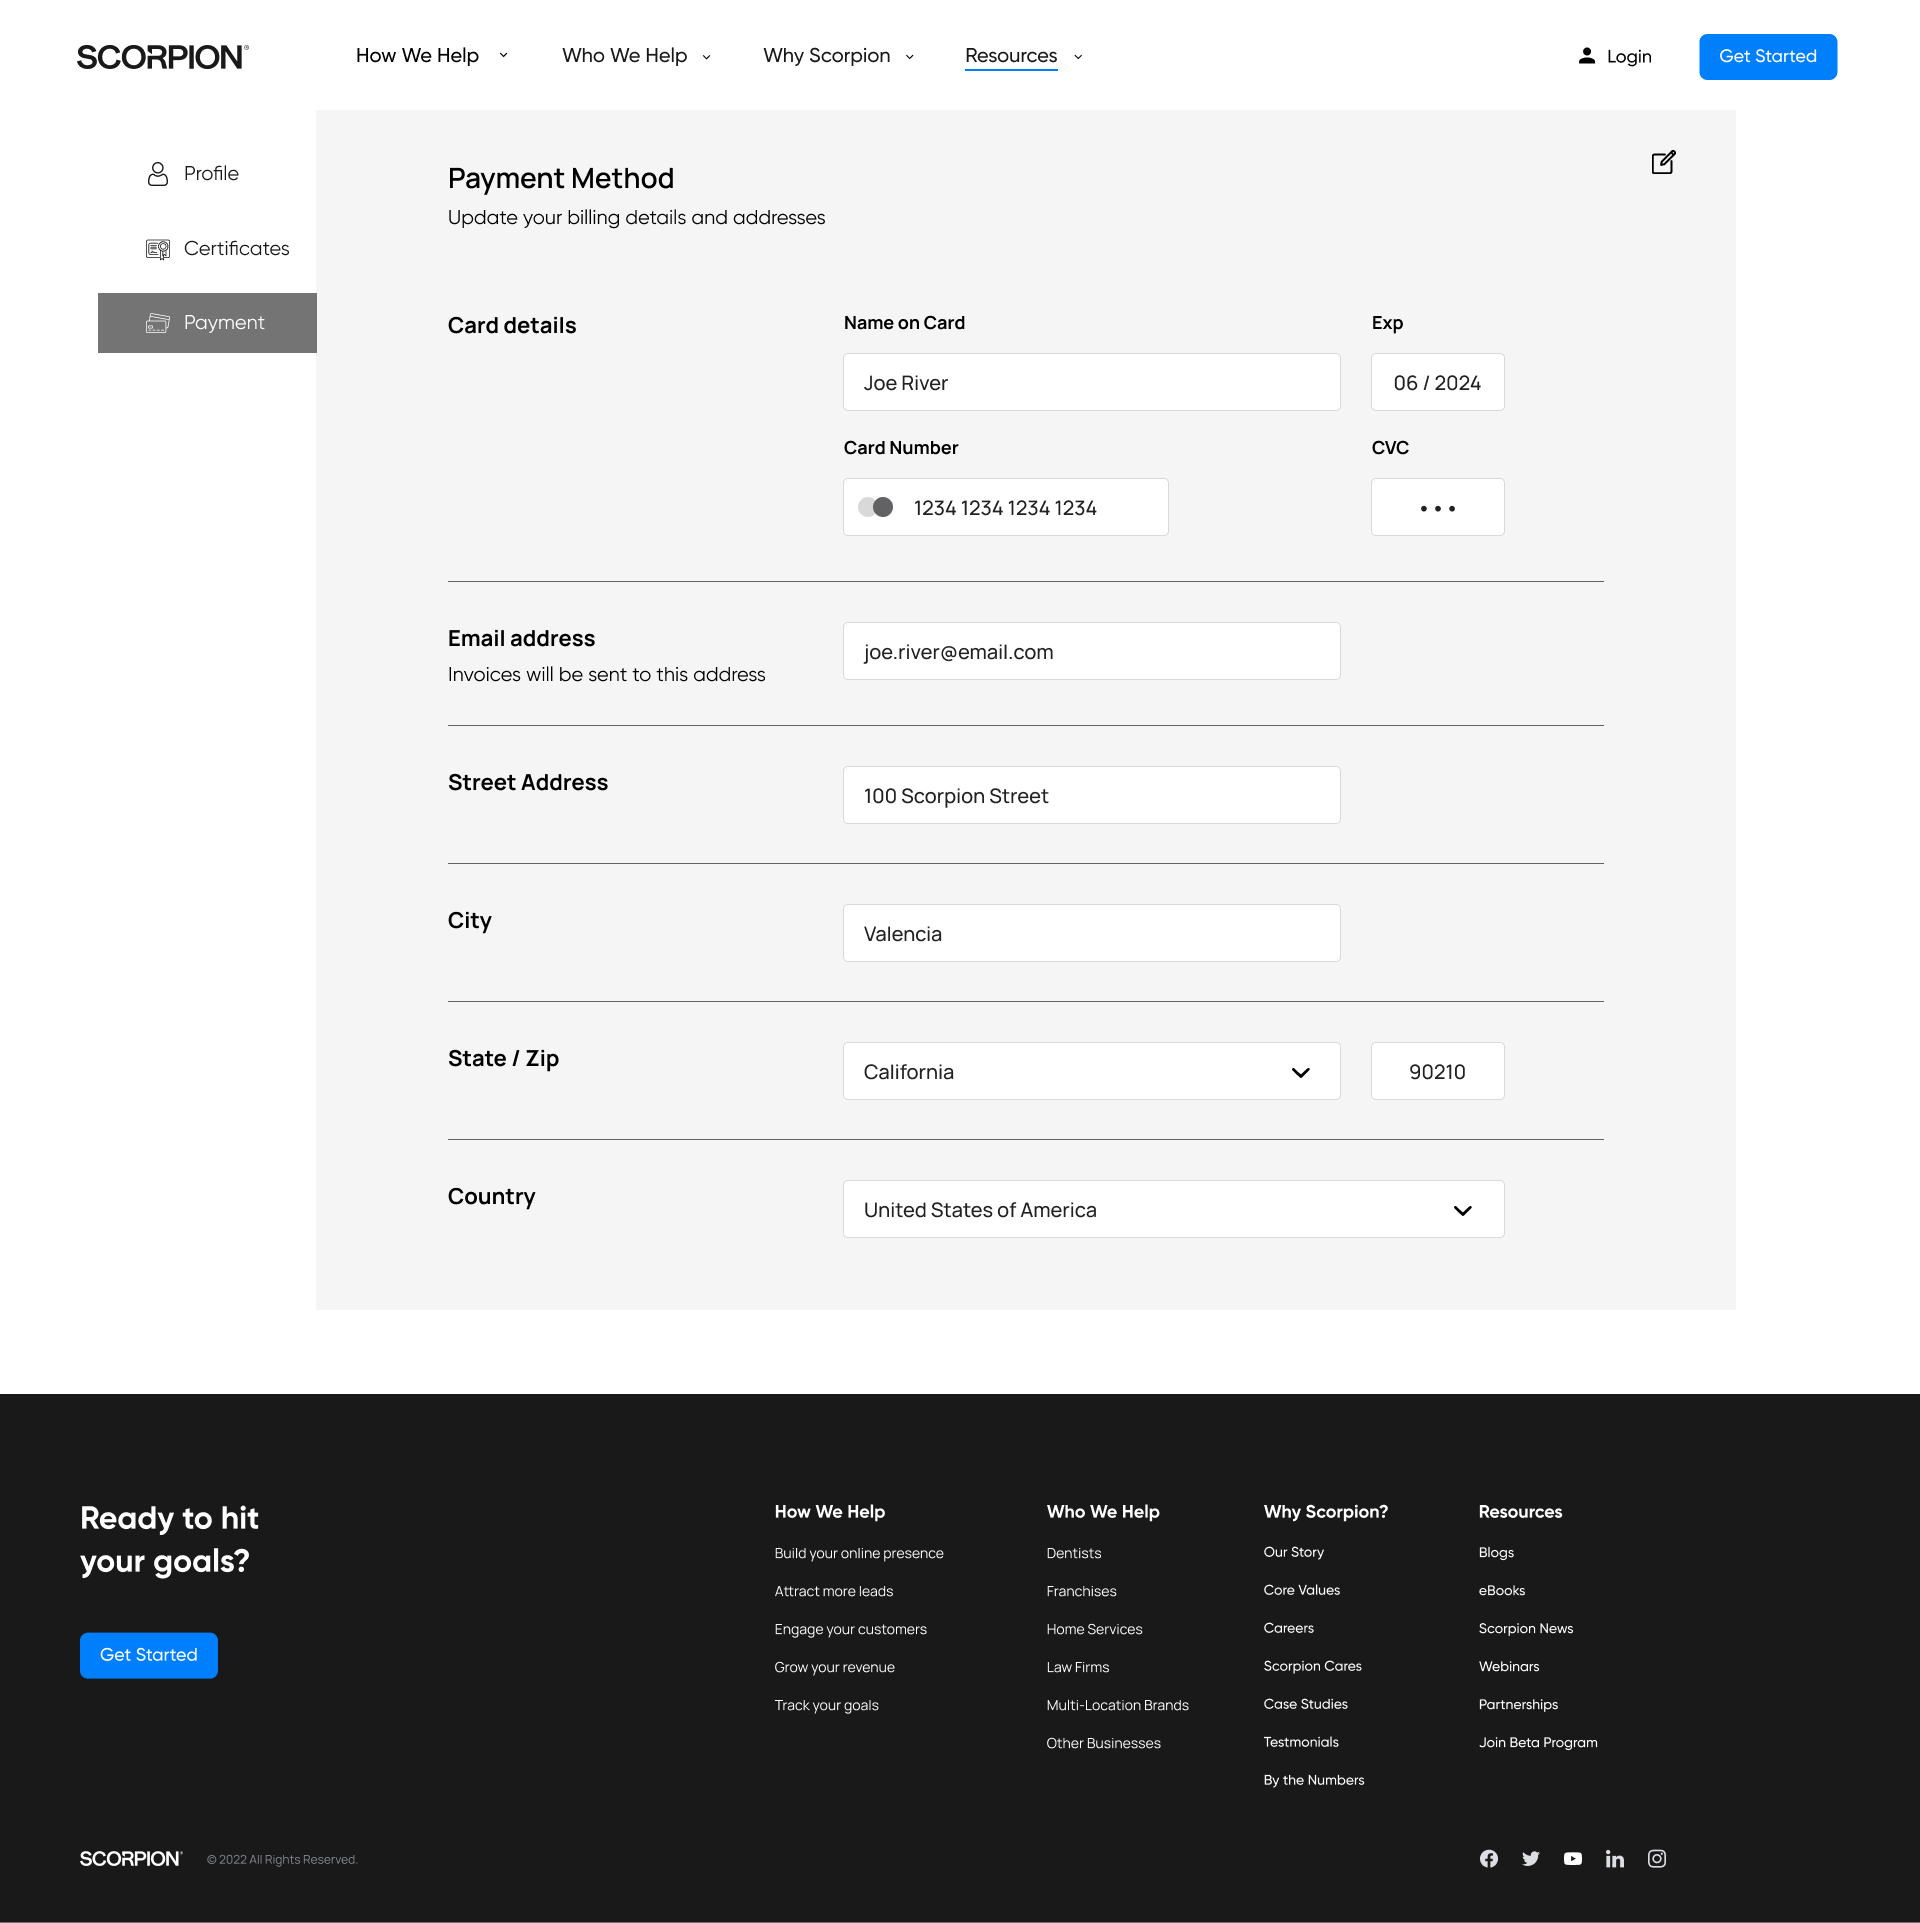Open the United States of America country dropdown
1920x1923 pixels.
point(1462,1210)
